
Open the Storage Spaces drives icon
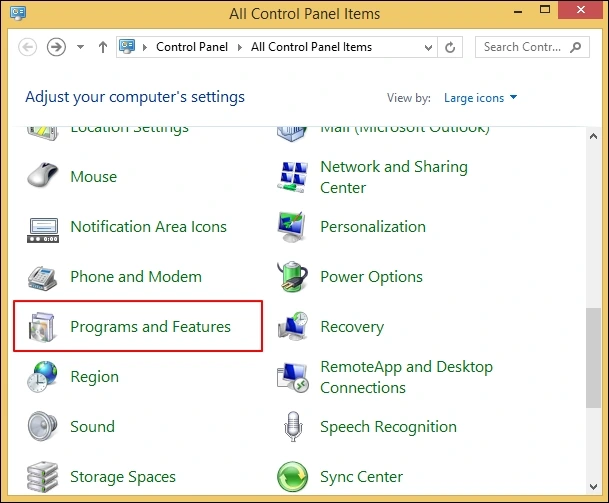click(x=42, y=477)
